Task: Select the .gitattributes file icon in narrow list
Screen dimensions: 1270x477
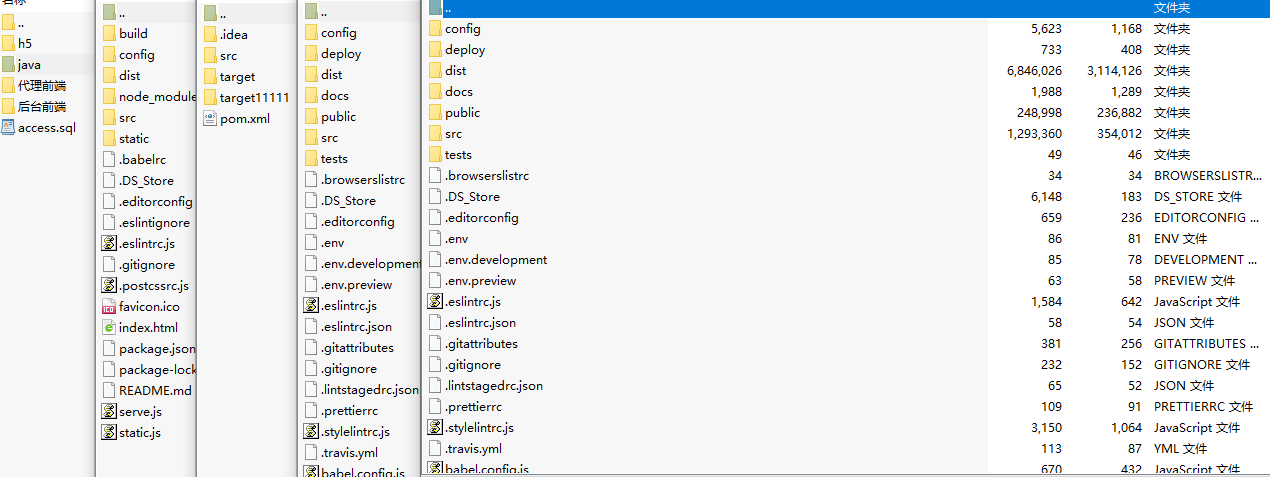Action: 311,348
